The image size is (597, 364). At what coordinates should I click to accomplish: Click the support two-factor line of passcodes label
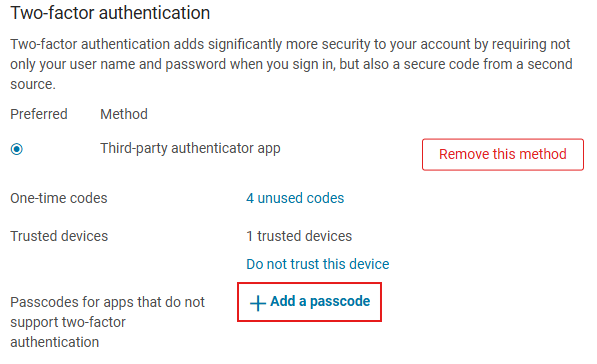pyautogui.click(x=68, y=322)
